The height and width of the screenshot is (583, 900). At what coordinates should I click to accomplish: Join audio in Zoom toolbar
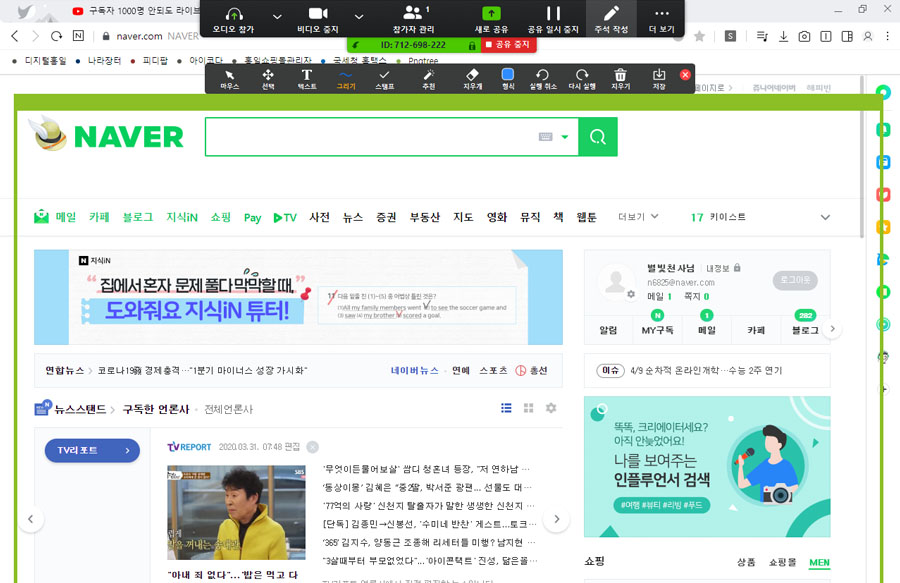point(234,19)
